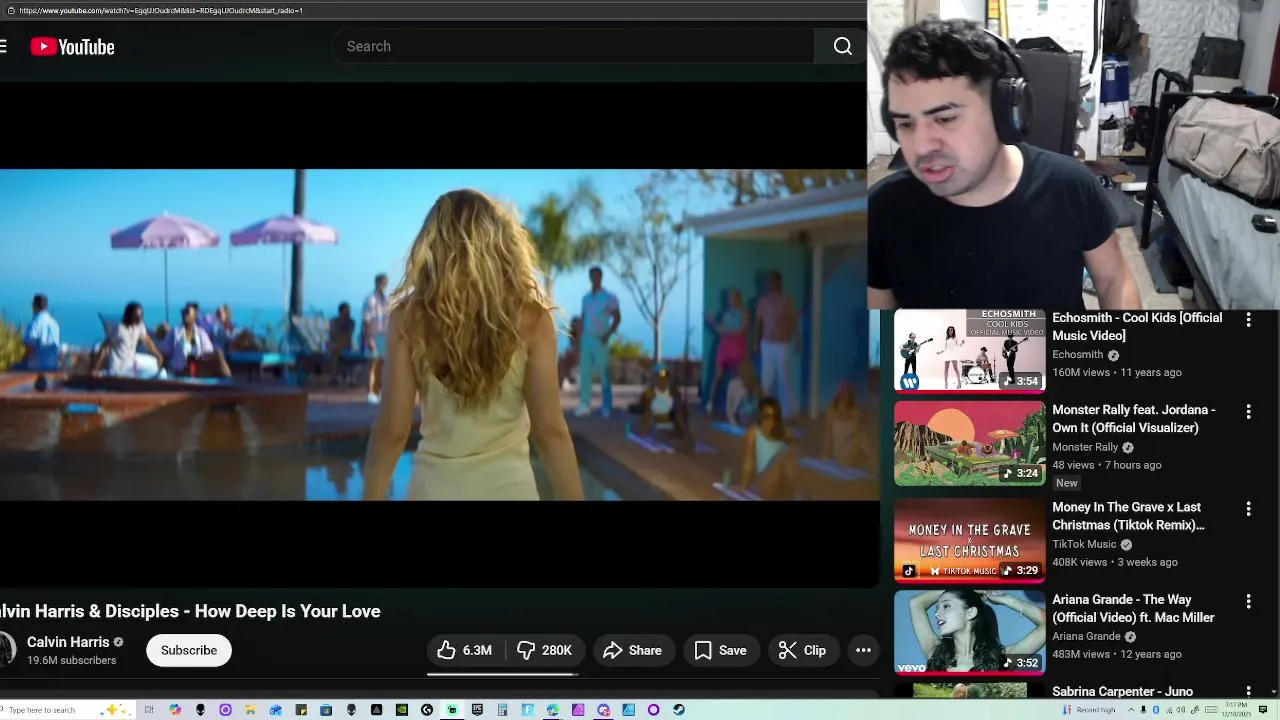This screenshot has width=1280, height=720.
Task: Like the video with 6.3M likes
Action: point(464,650)
